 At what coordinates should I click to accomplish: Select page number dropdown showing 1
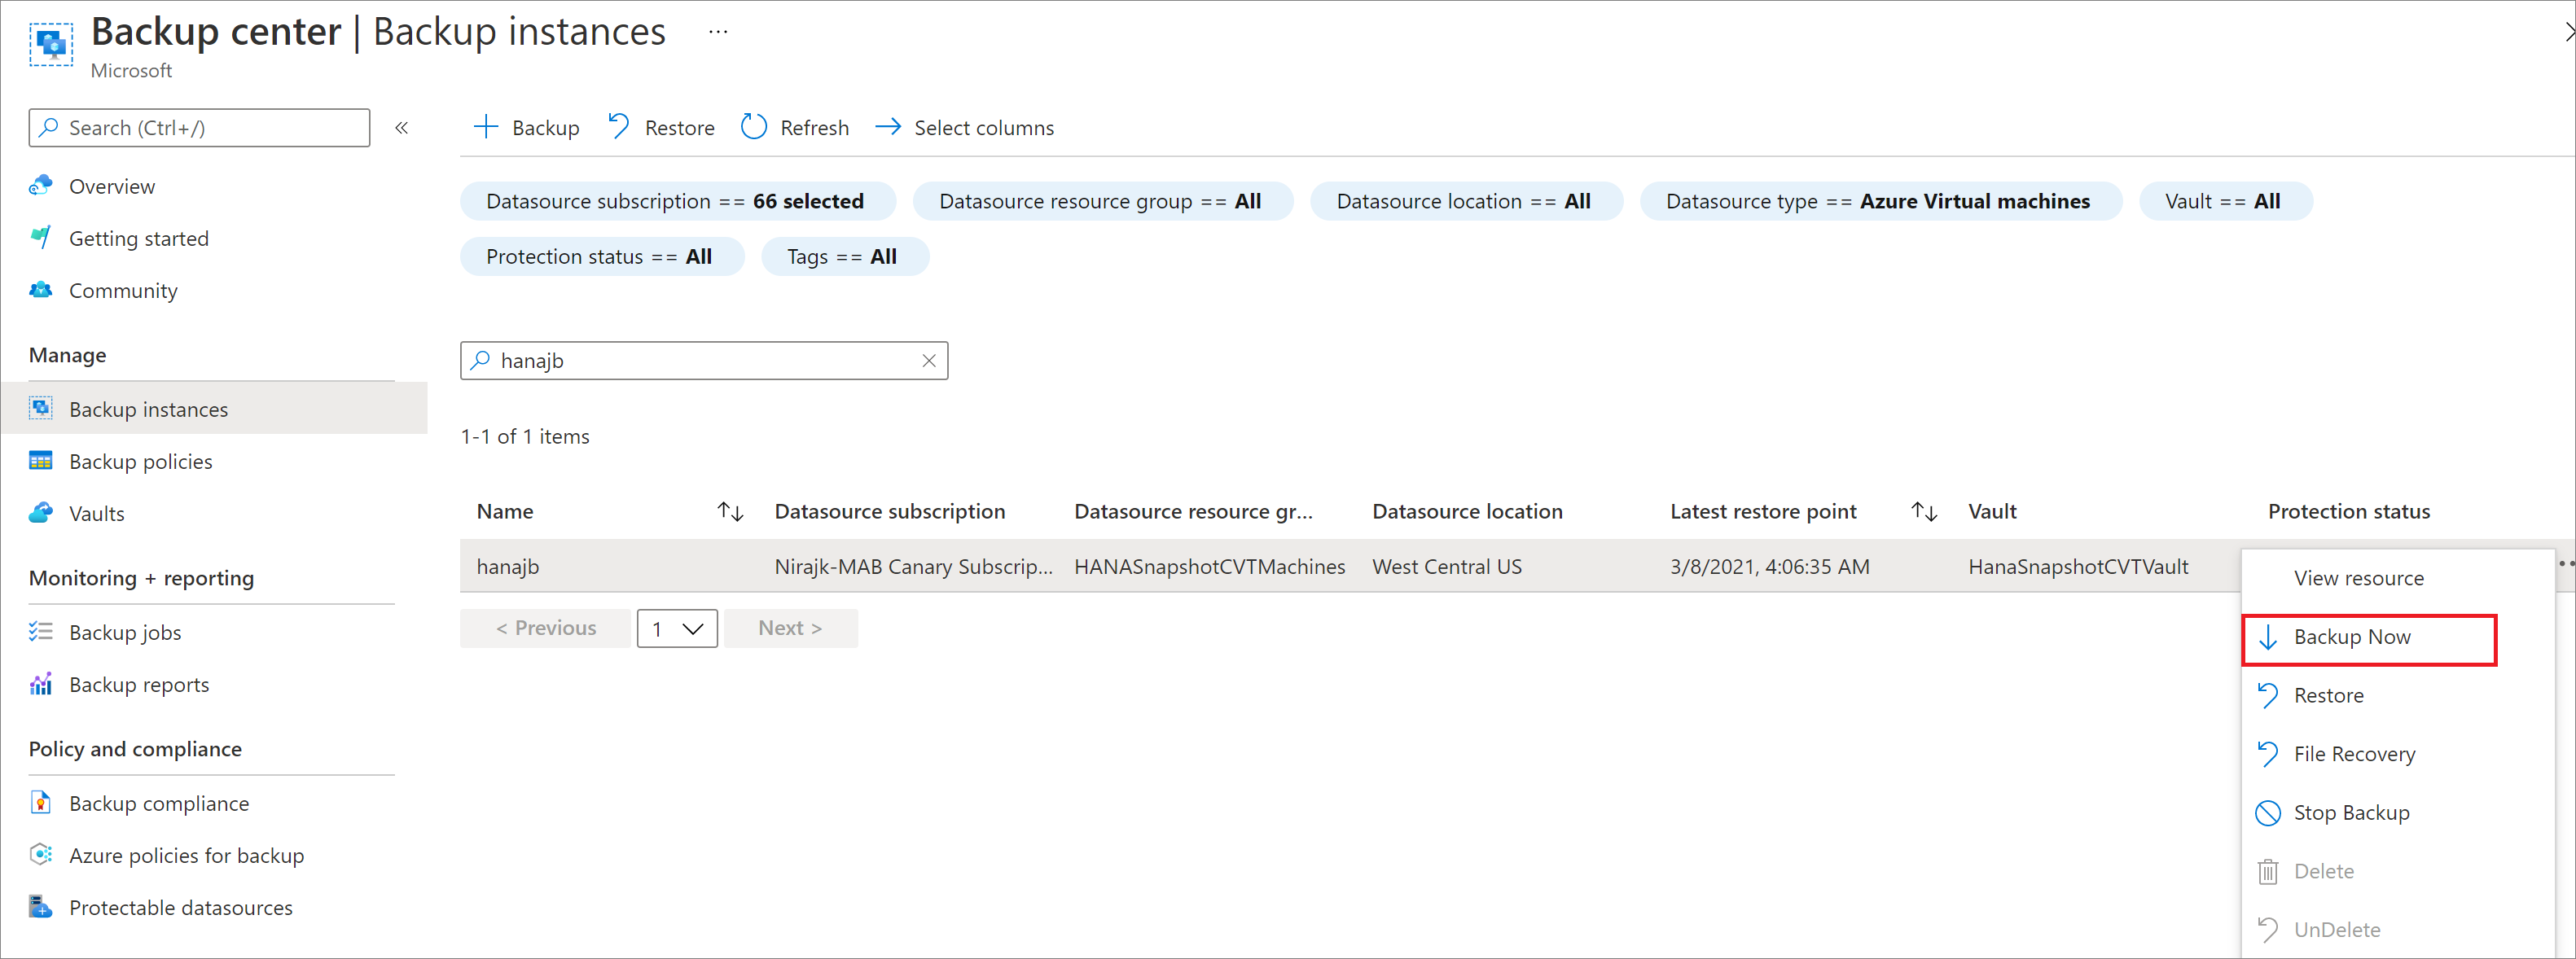(x=678, y=626)
